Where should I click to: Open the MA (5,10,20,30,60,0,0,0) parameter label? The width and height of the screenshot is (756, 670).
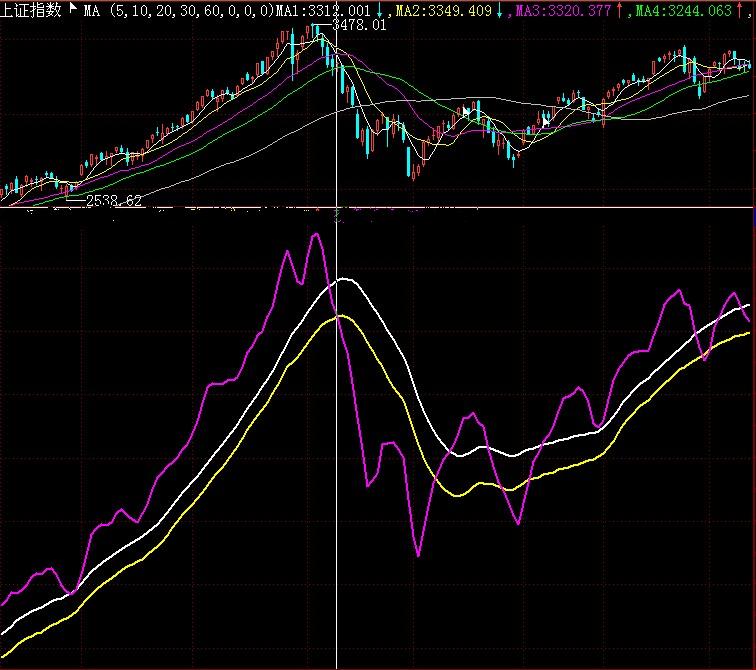coord(178,11)
